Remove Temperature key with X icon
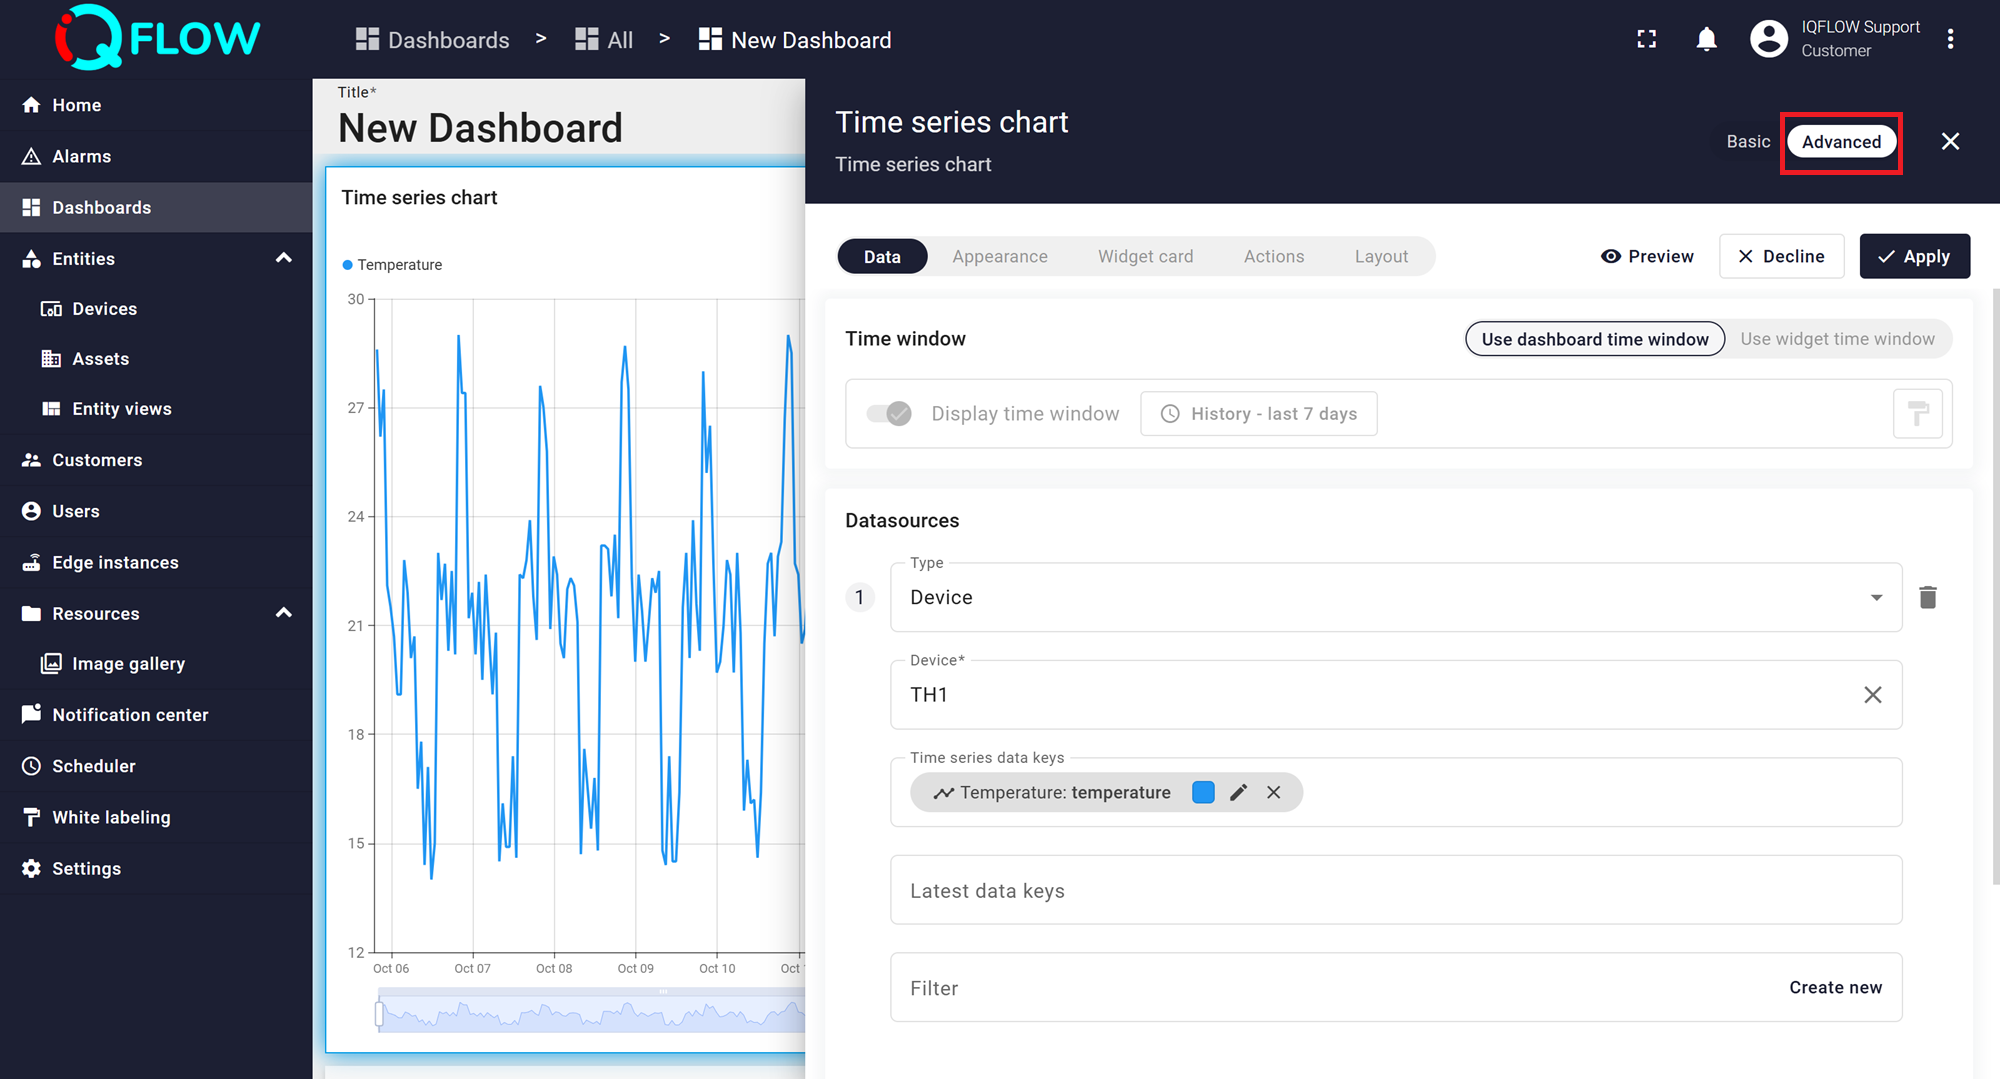 [1273, 793]
